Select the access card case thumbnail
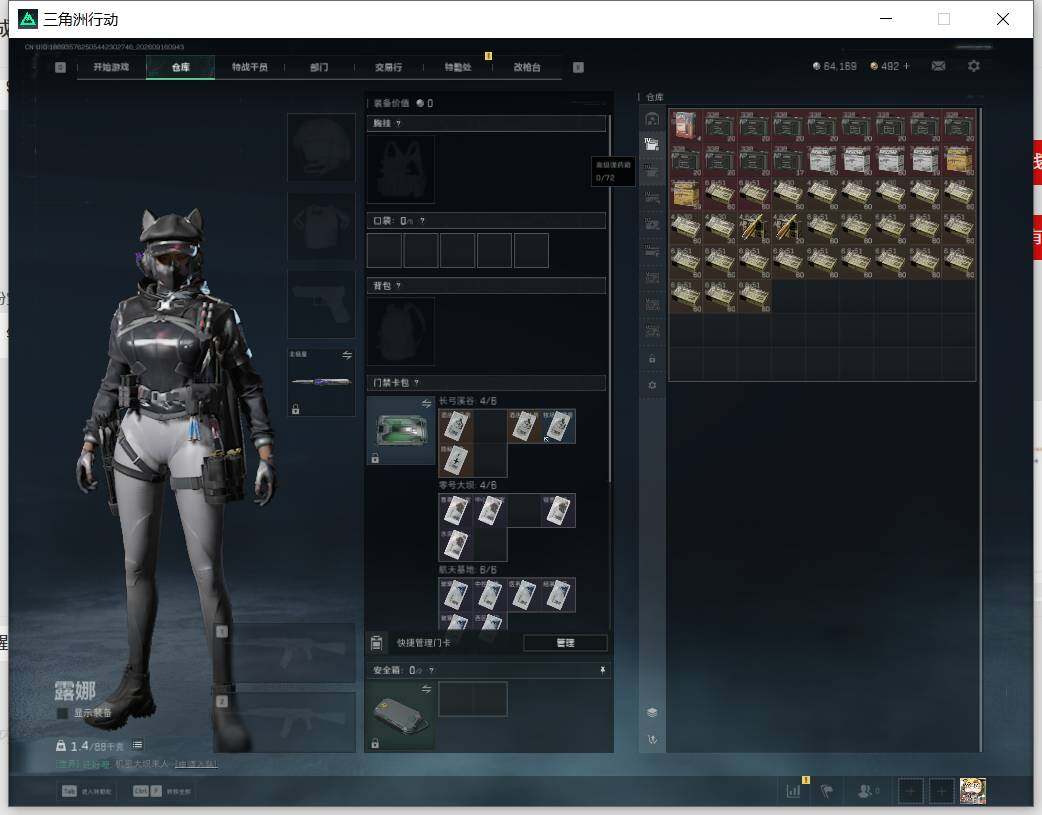 pos(401,430)
